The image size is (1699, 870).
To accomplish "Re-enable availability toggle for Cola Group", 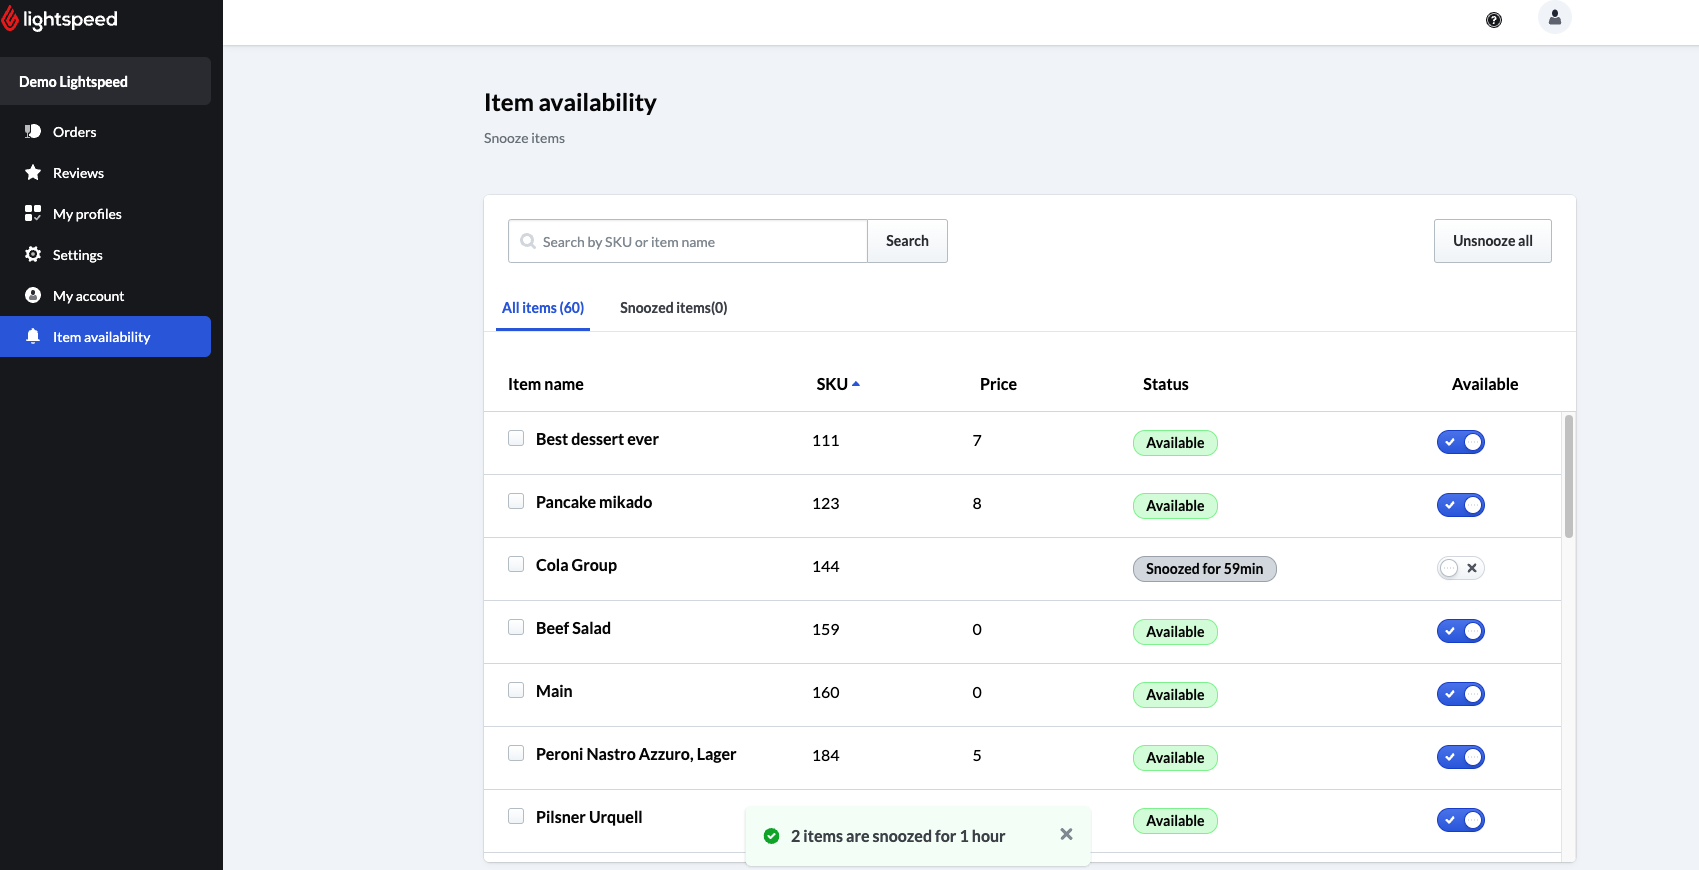I will 1460,568.
